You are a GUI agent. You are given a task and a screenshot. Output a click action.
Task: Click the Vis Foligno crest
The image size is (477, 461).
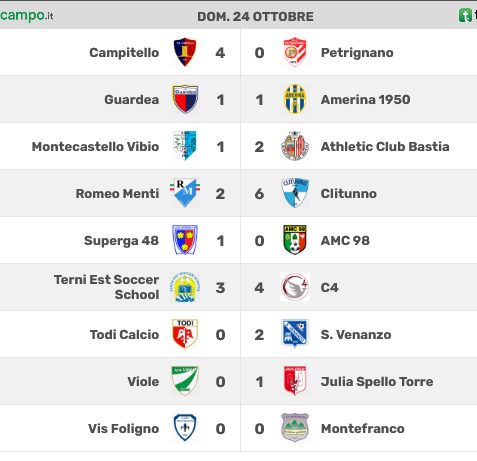pos(185,428)
